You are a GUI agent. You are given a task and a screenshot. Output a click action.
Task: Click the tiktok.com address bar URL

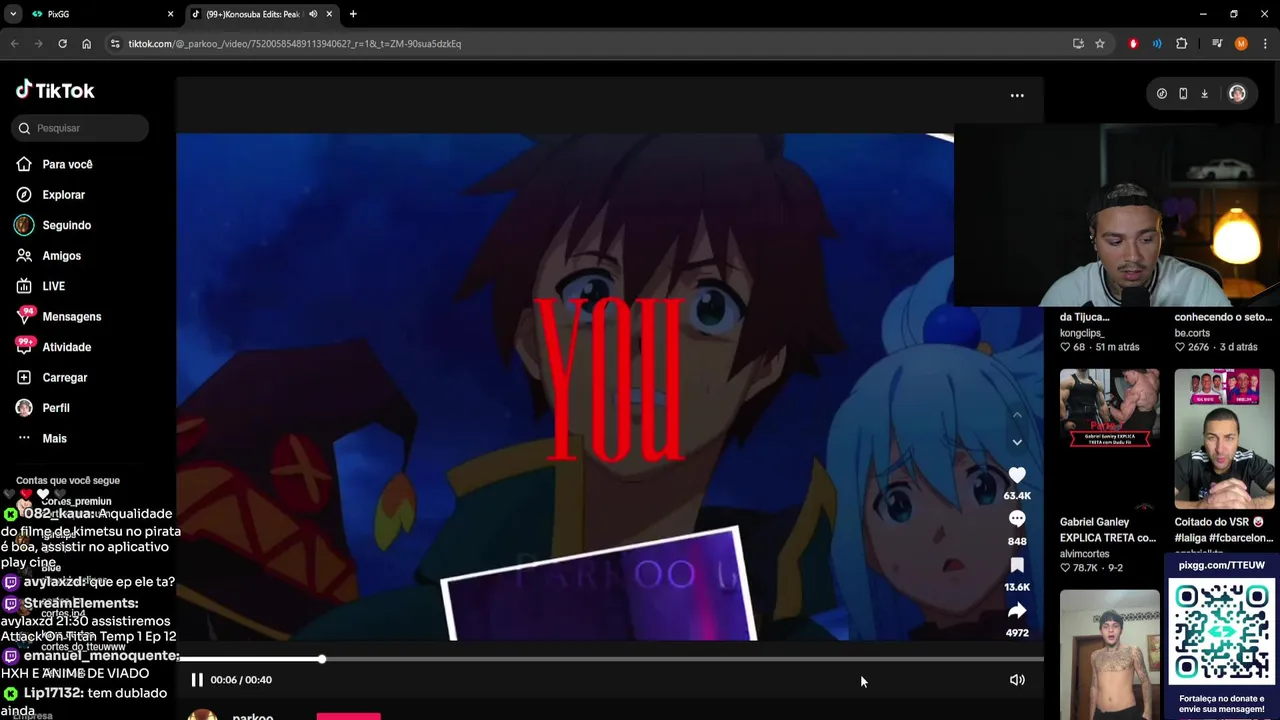tap(295, 44)
